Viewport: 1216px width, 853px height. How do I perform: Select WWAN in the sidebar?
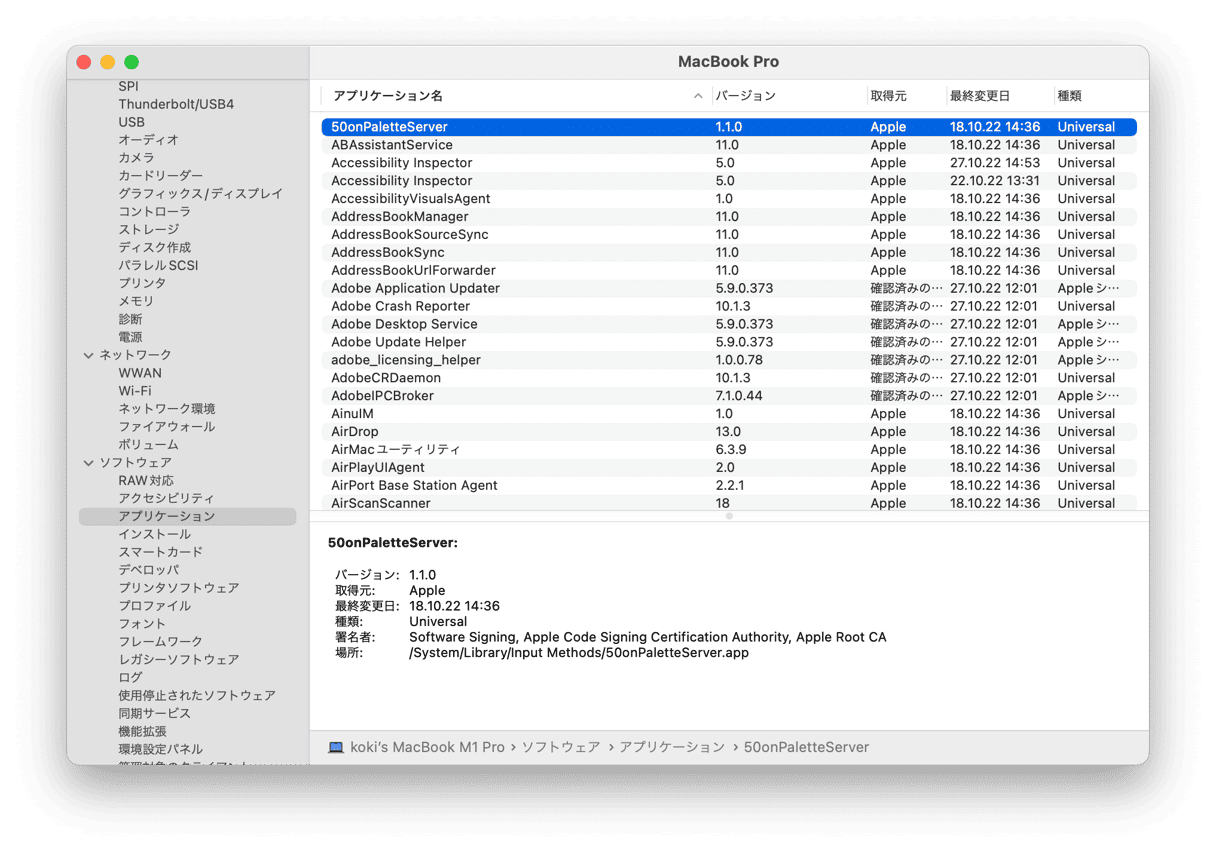[x=140, y=373]
